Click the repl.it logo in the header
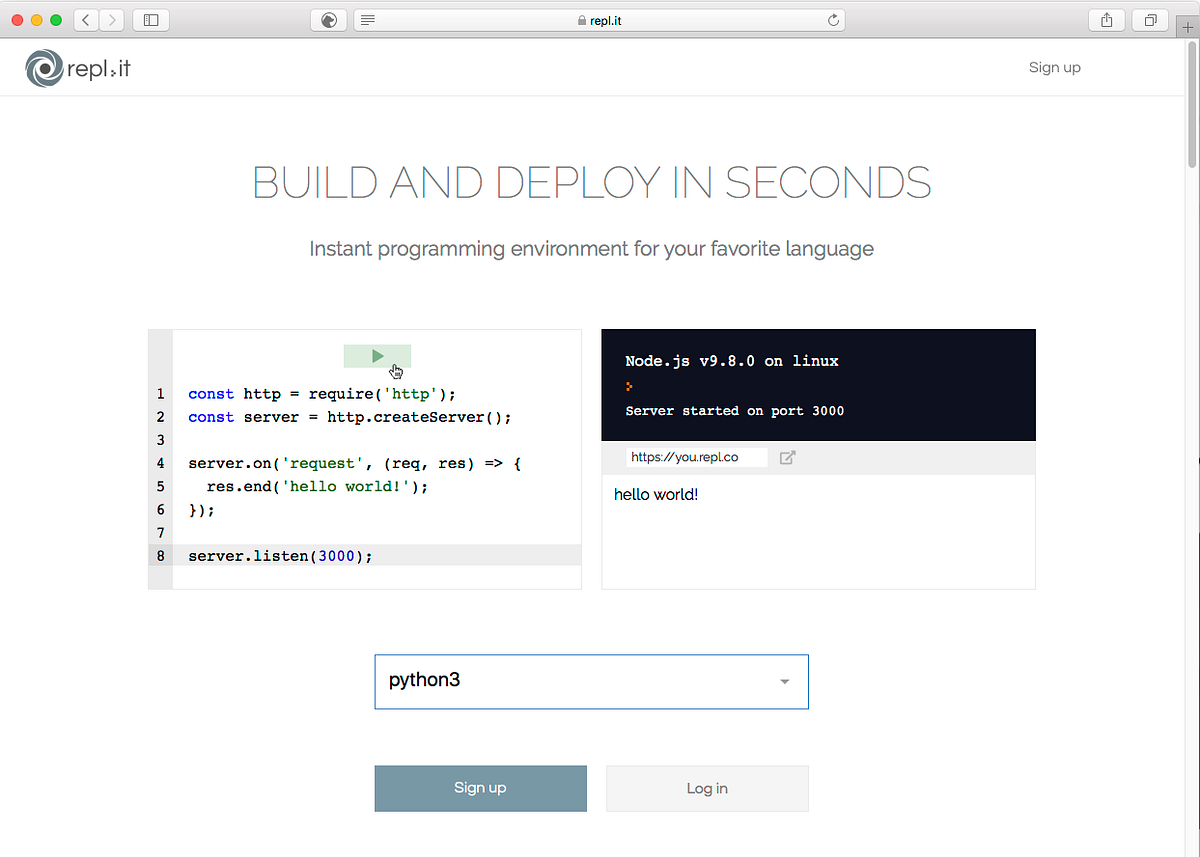 pyautogui.click(x=77, y=67)
